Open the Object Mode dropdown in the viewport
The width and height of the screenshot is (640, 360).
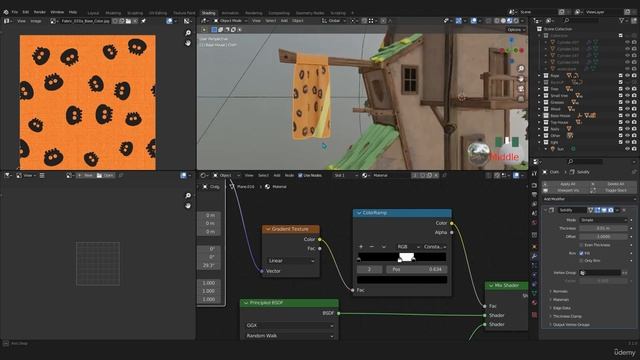(230, 20)
